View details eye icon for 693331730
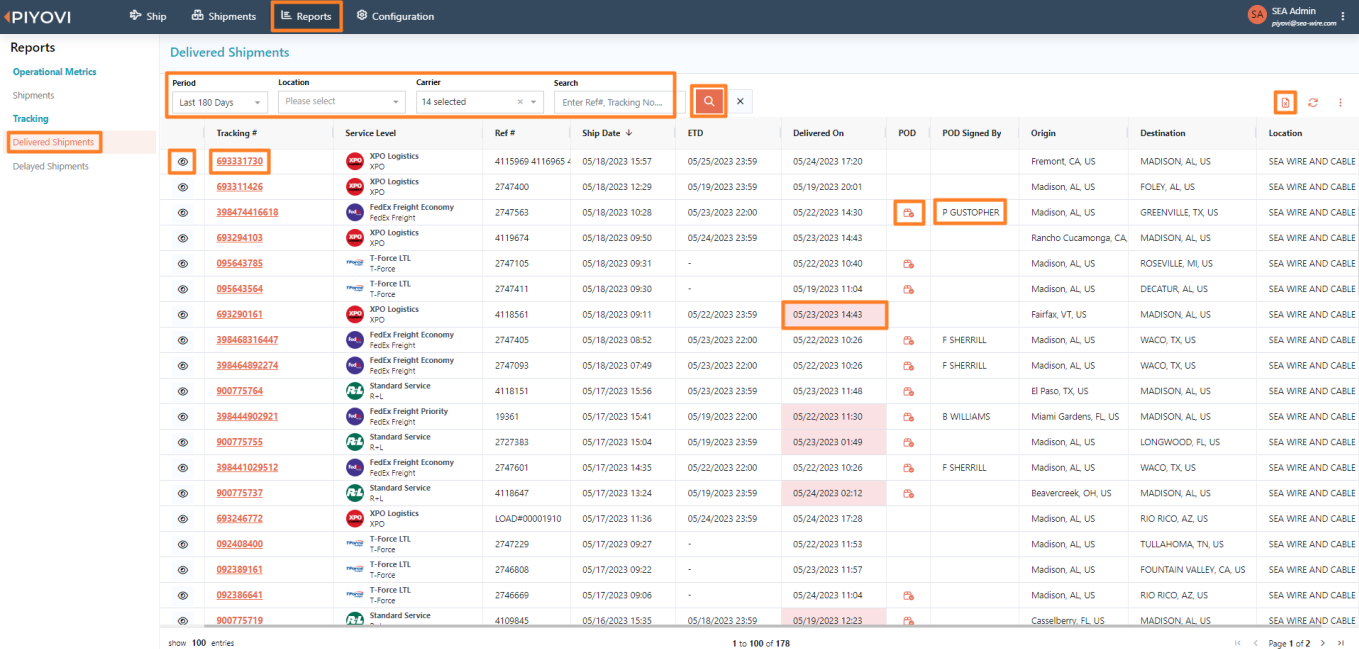This screenshot has width=1359, height=649. click(183, 161)
